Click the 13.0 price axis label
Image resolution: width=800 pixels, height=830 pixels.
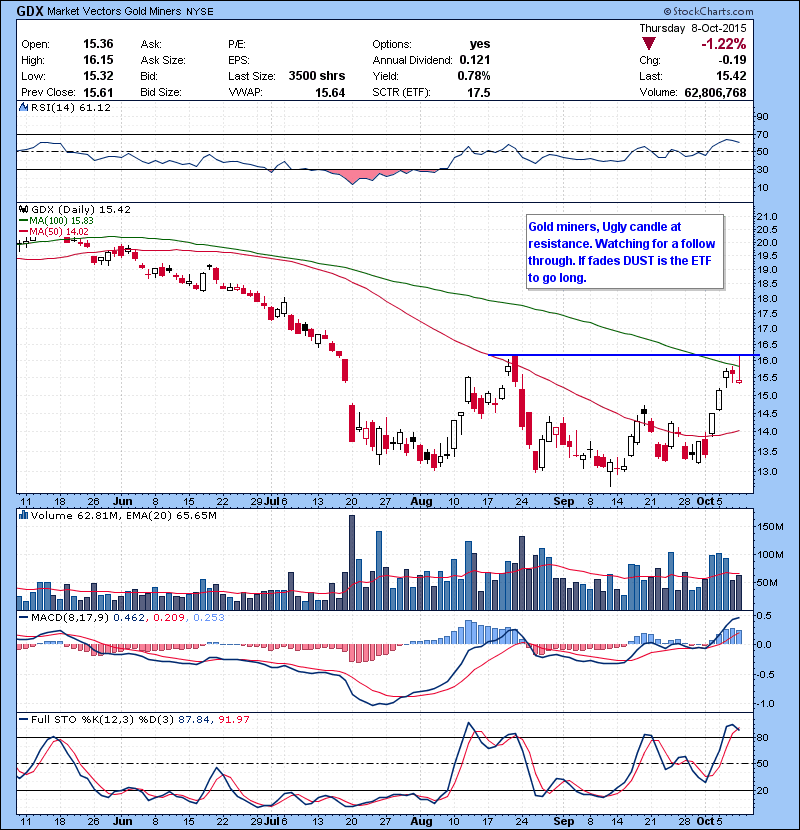click(x=767, y=472)
